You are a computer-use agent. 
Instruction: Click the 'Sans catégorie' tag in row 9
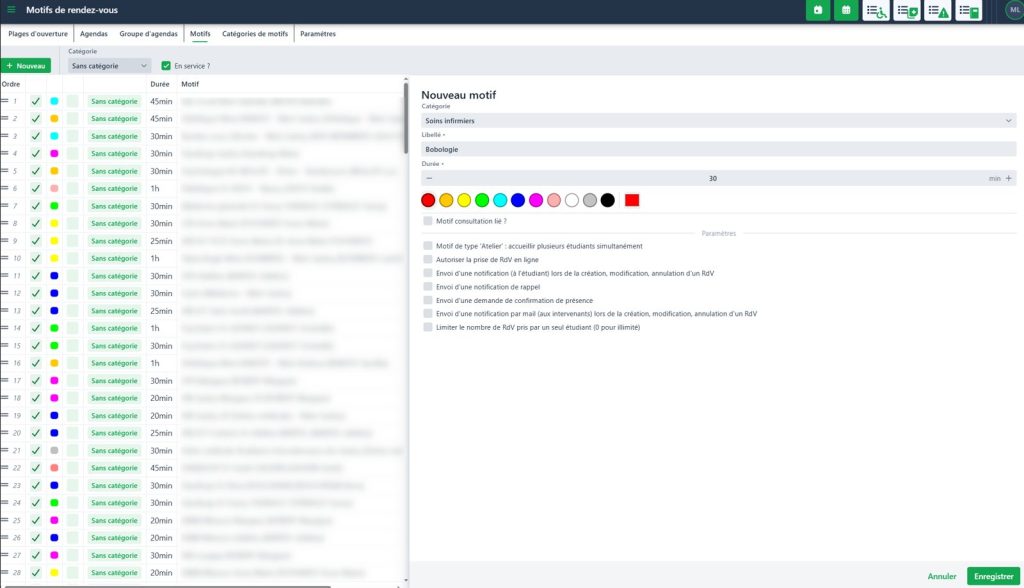click(114, 241)
